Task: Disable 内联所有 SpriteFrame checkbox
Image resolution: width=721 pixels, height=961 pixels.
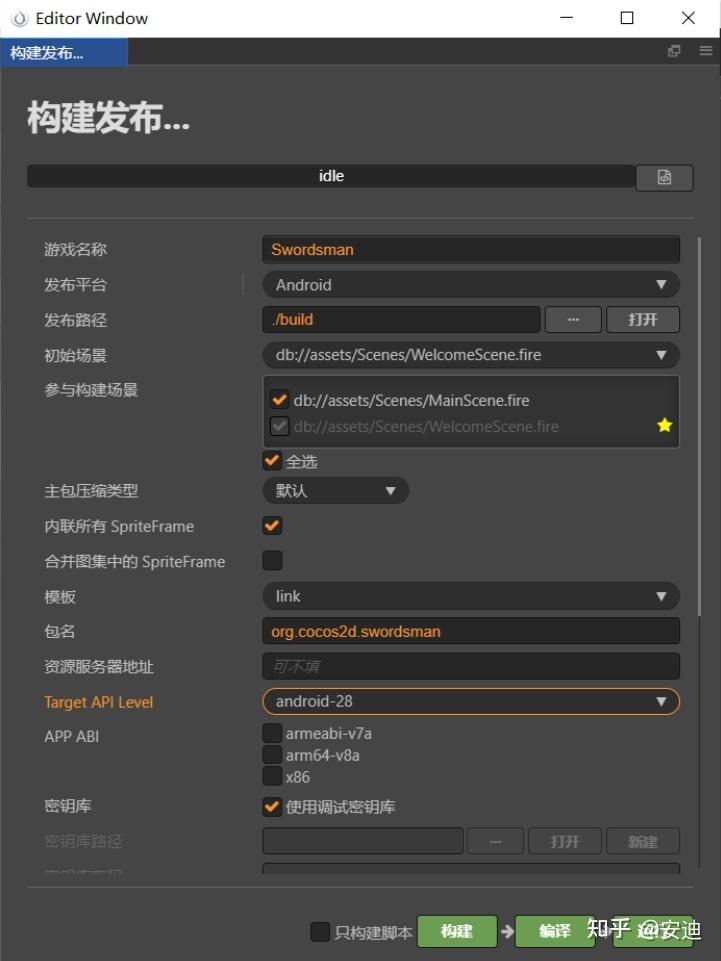Action: pos(272,526)
